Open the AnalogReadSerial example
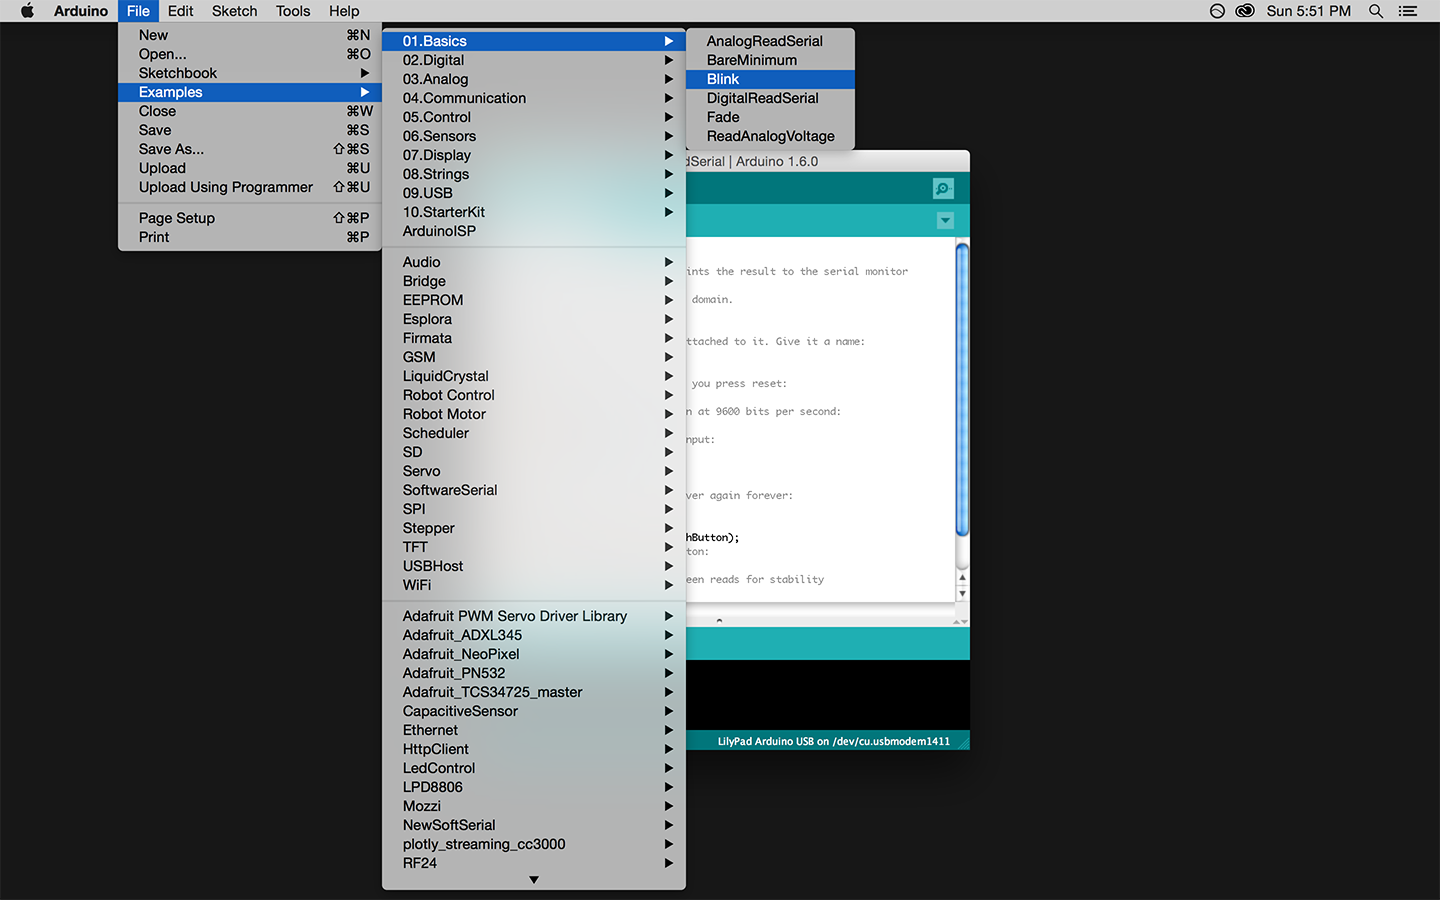Image resolution: width=1440 pixels, height=900 pixels. [x=770, y=41]
